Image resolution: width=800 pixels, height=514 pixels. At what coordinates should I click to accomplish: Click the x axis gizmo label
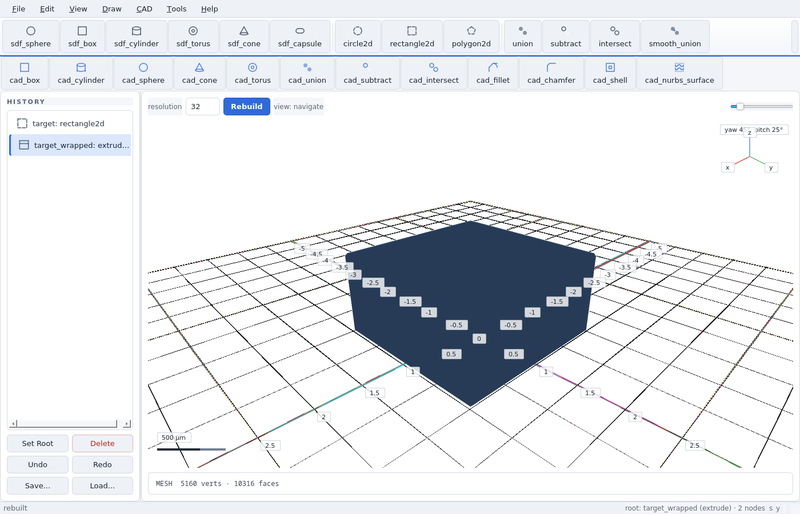click(728, 167)
